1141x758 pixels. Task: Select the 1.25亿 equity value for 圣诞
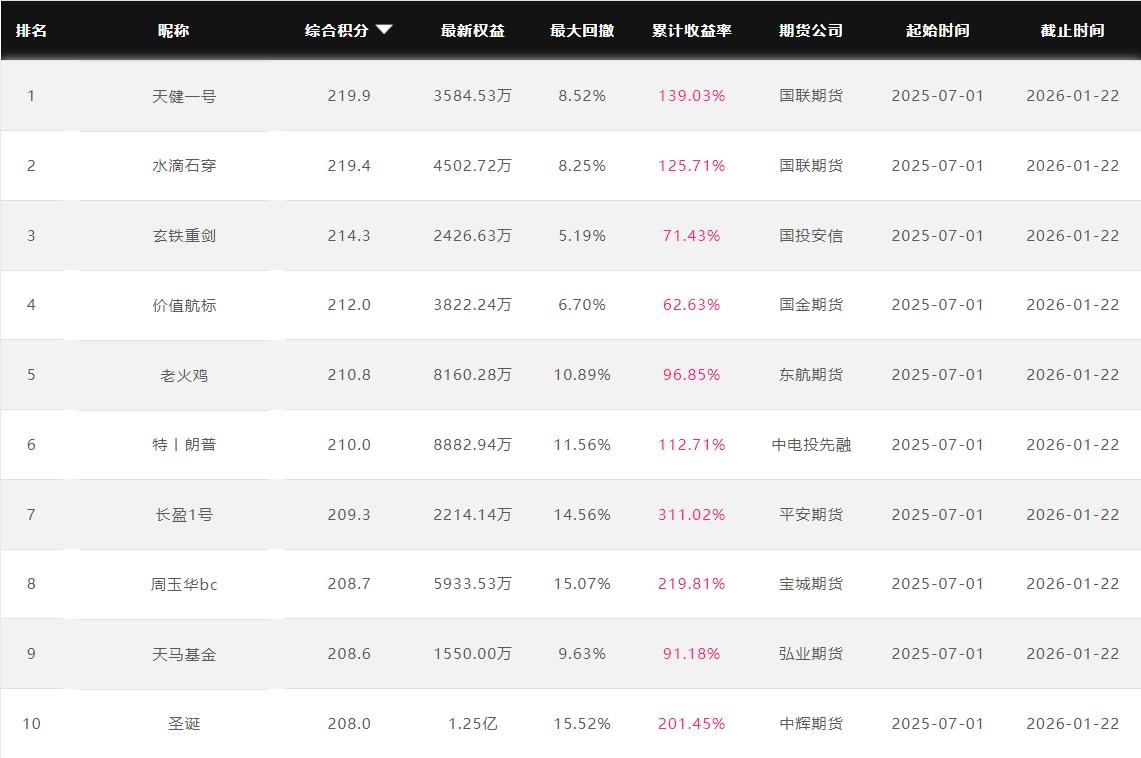(x=472, y=724)
